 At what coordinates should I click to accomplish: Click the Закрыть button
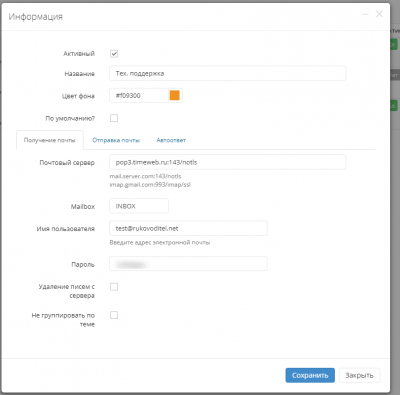click(x=359, y=375)
